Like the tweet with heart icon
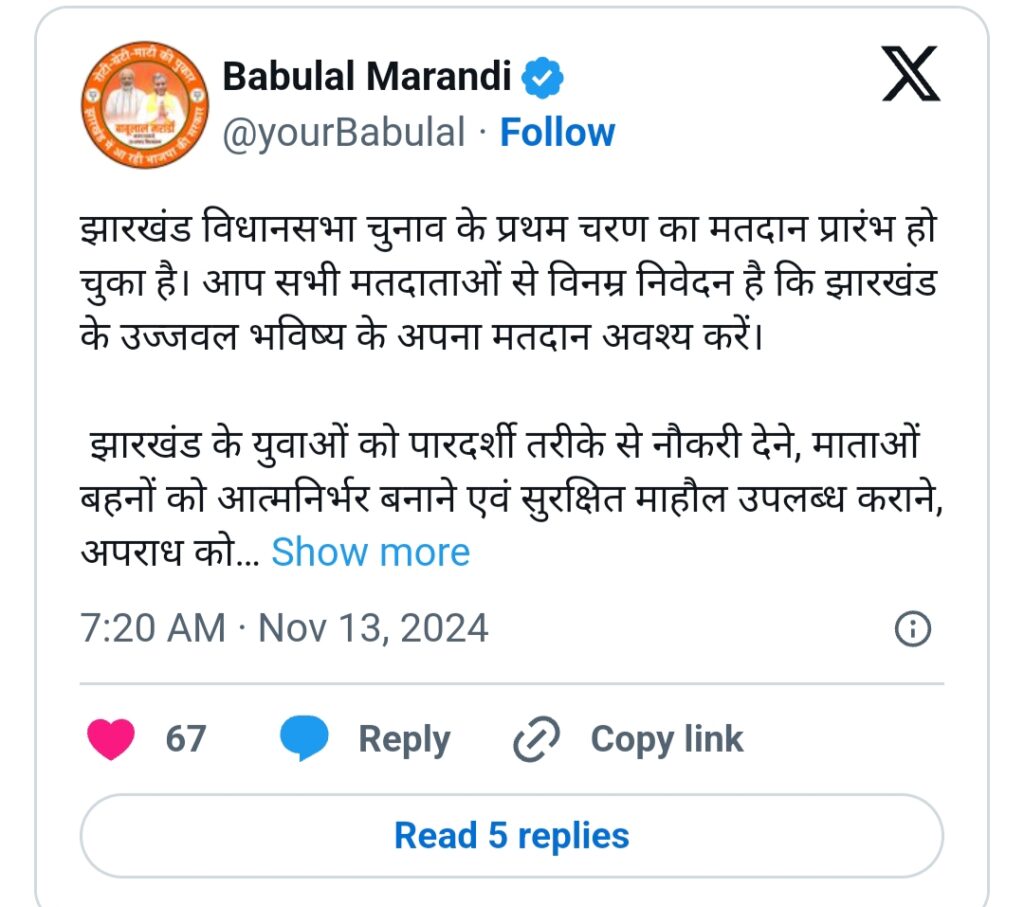1024x907 pixels. coord(111,739)
